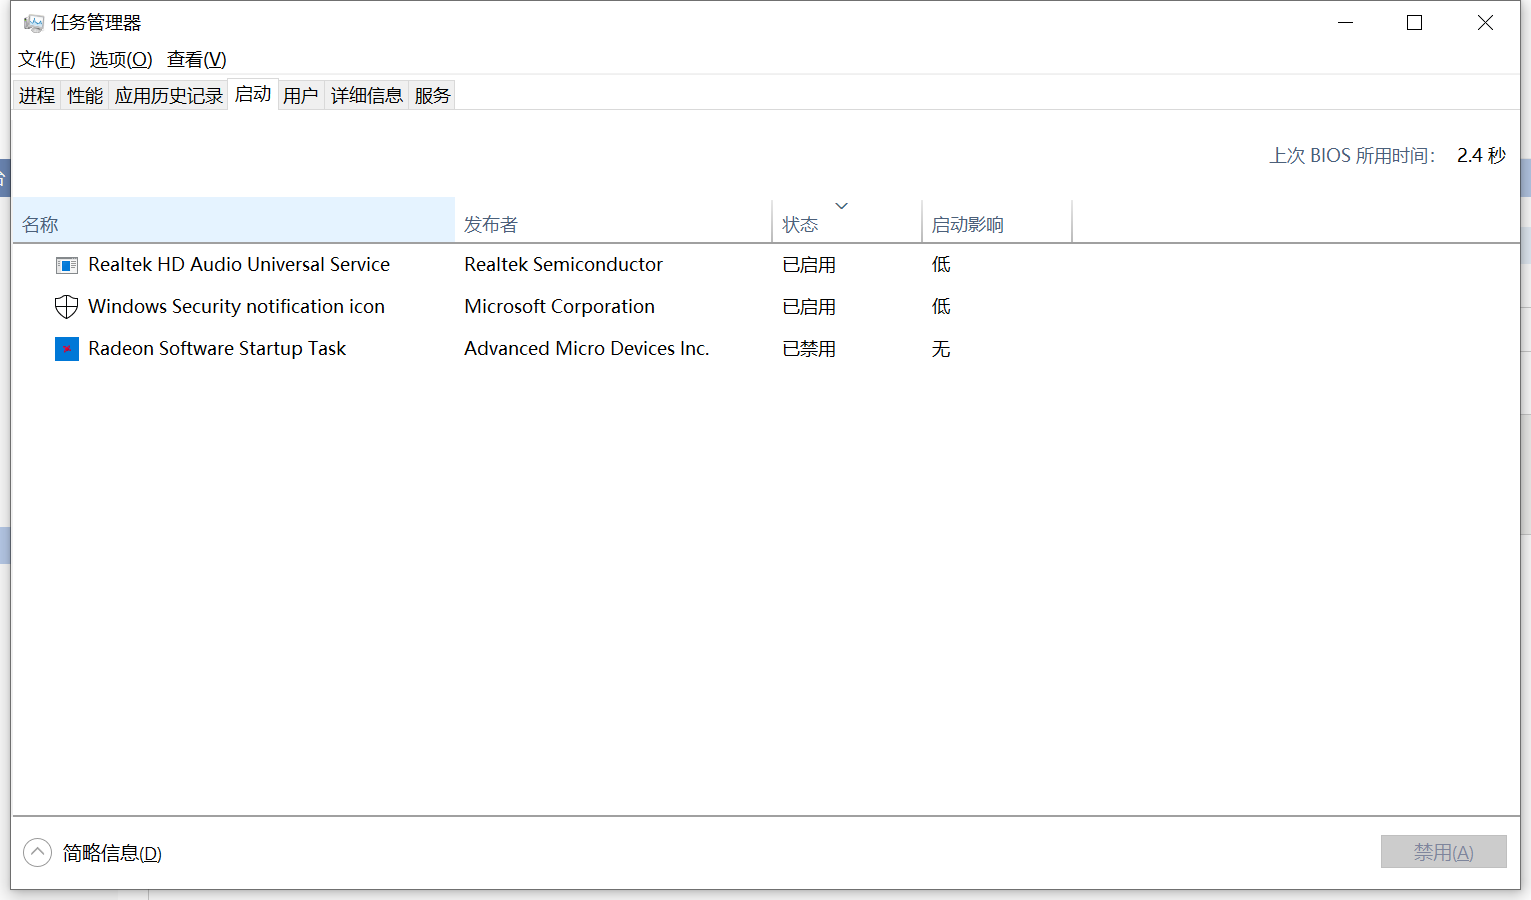Open the 应用历史记录 tab
This screenshot has height=900, width=1531.
click(x=168, y=96)
